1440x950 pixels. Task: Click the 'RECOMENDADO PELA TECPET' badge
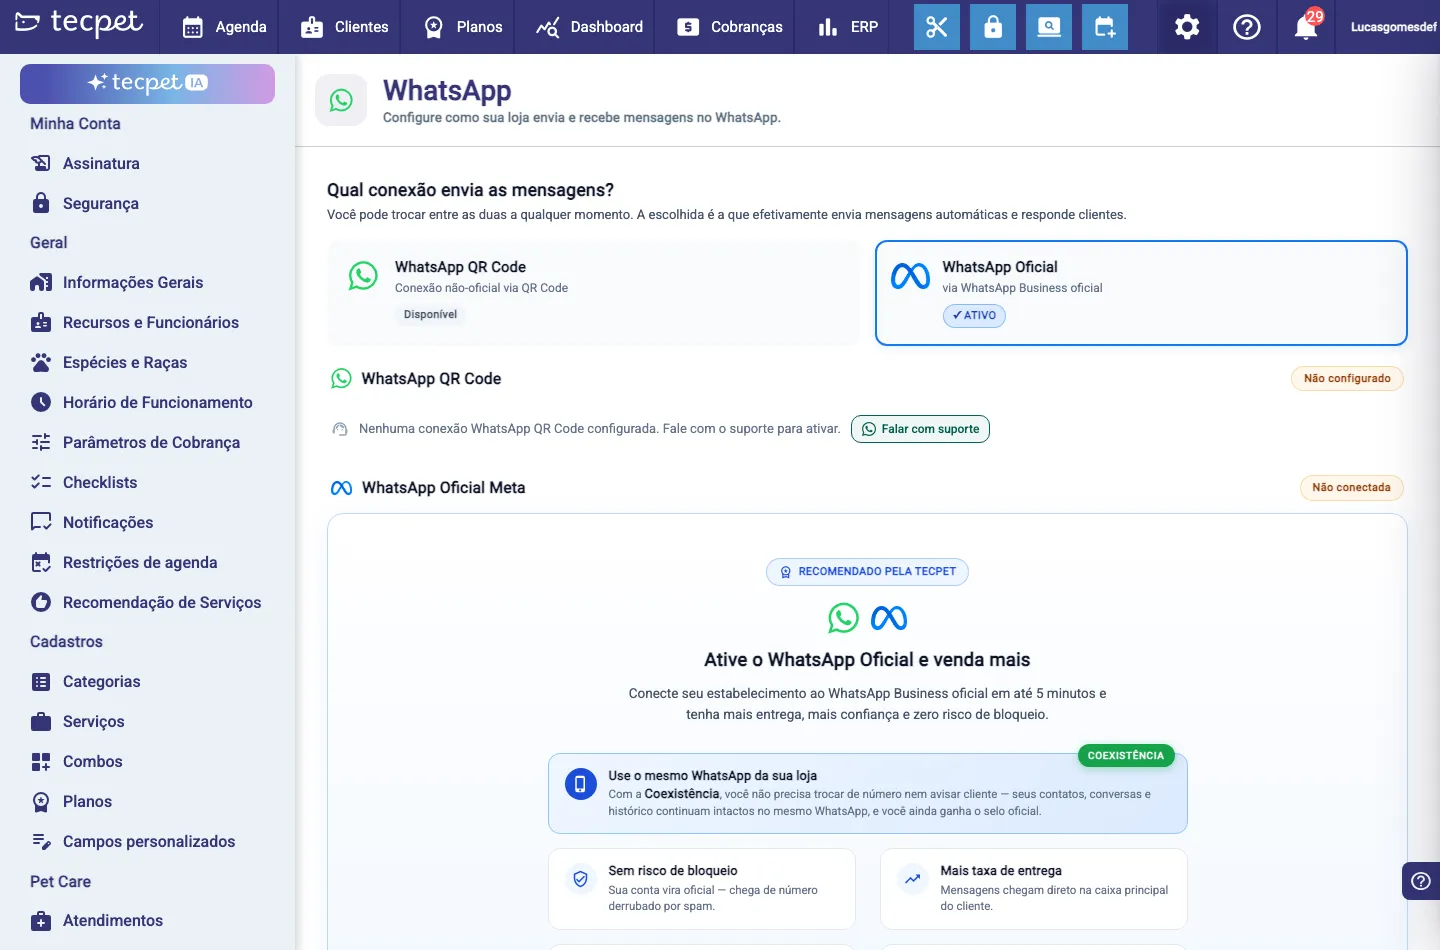867,572
